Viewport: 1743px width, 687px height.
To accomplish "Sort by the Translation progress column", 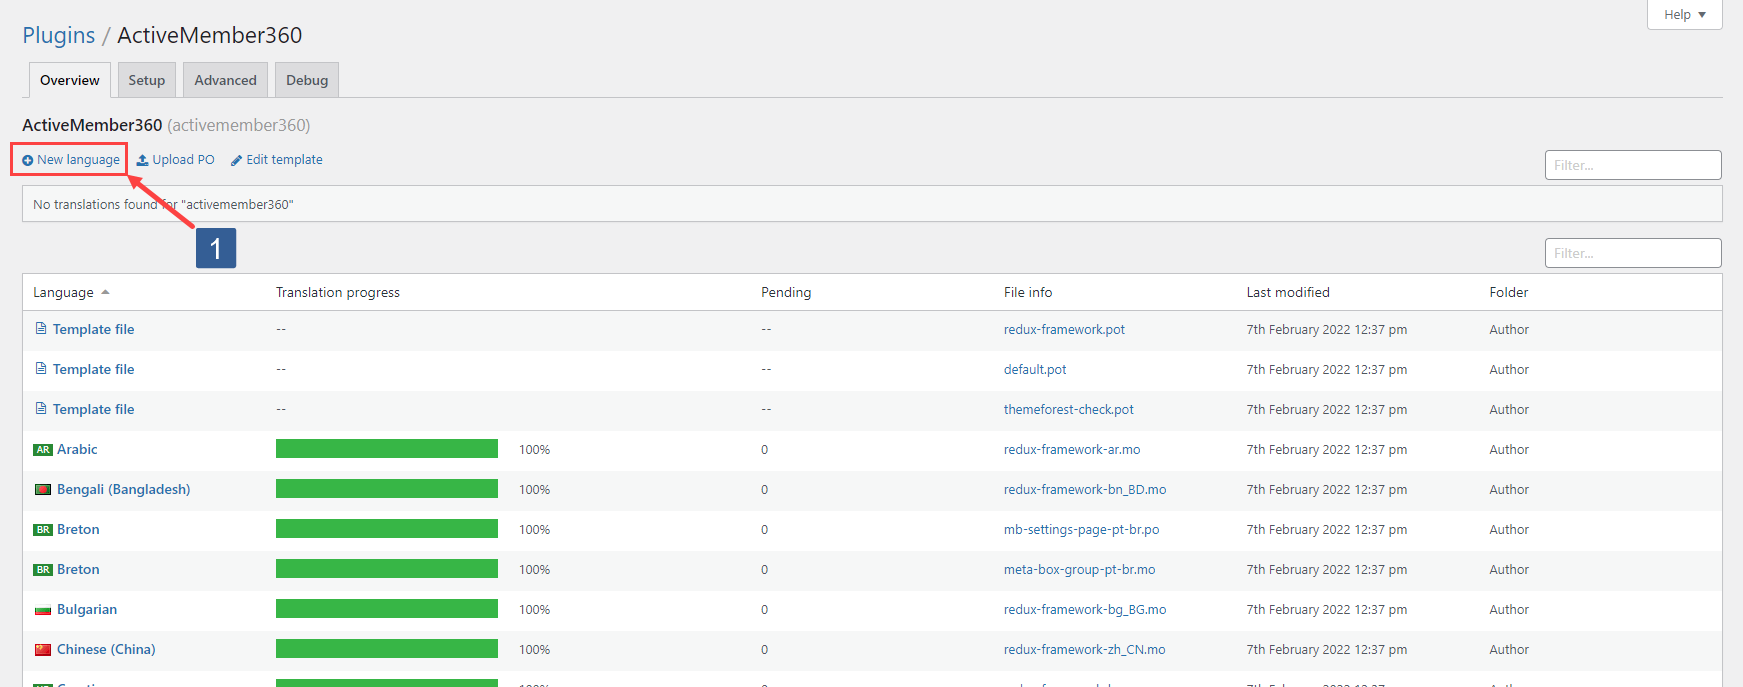I will (x=338, y=293).
